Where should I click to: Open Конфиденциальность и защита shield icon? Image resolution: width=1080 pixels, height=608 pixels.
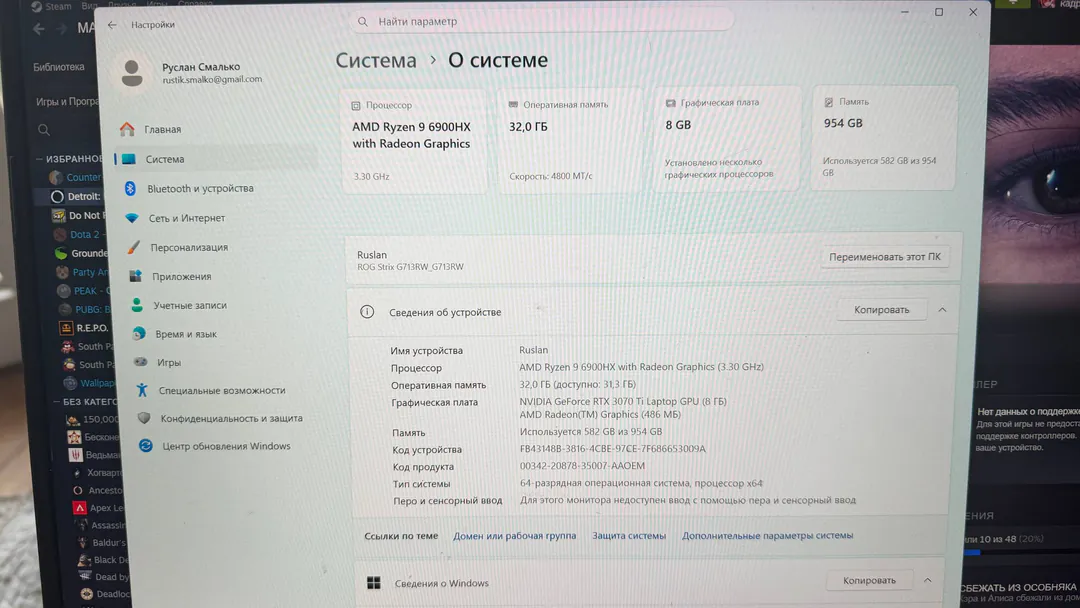click(144, 418)
